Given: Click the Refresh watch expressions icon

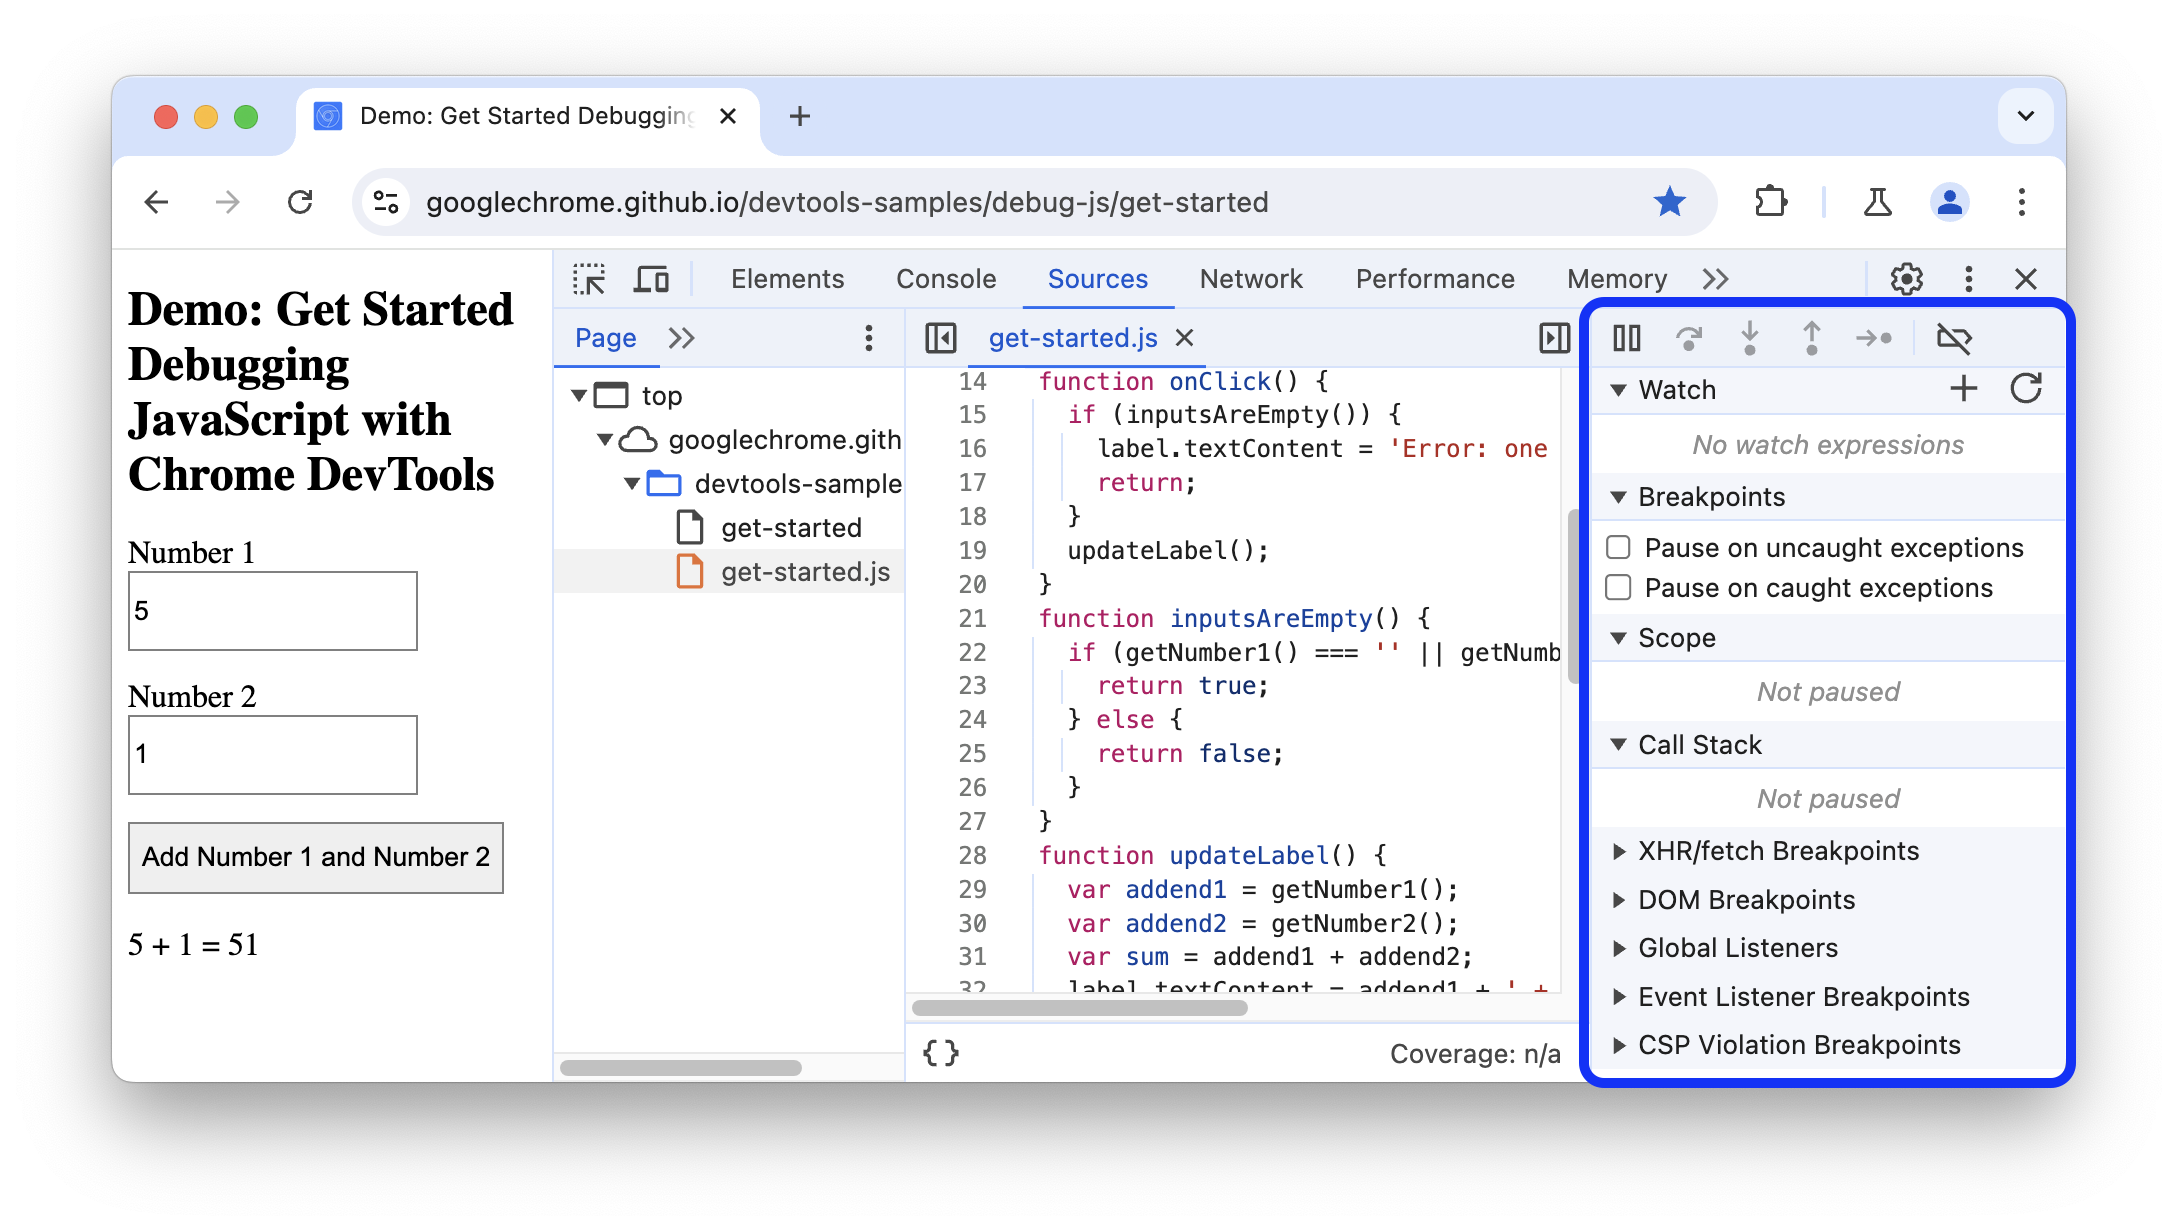Looking at the screenshot, I should pos(2022,389).
